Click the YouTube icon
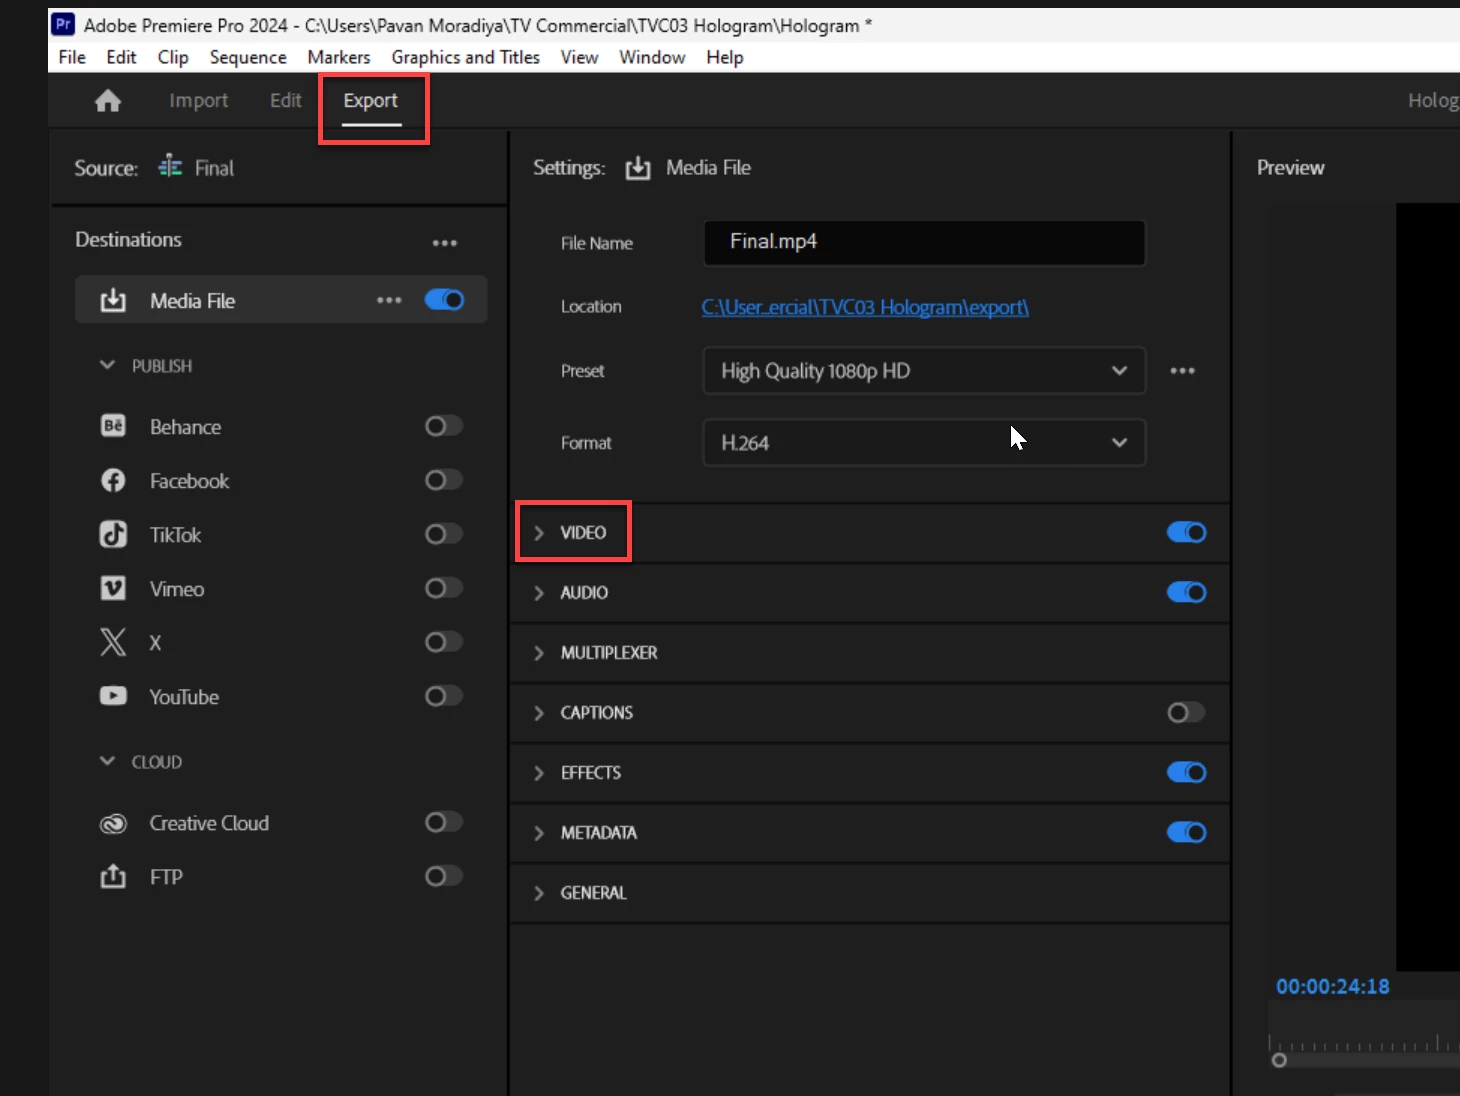Screen dimensions: 1460x1096 click(113, 695)
